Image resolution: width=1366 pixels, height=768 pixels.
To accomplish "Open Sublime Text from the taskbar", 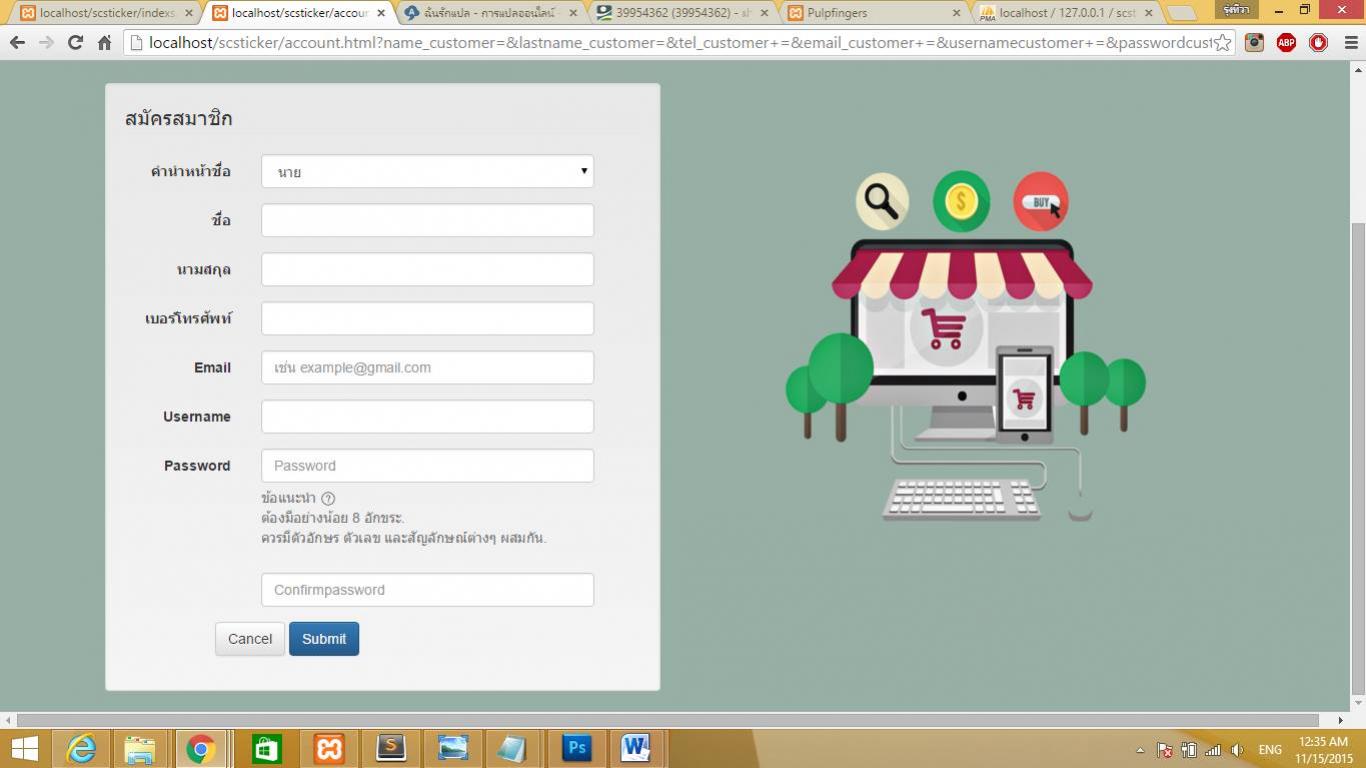I will pos(391,748).
